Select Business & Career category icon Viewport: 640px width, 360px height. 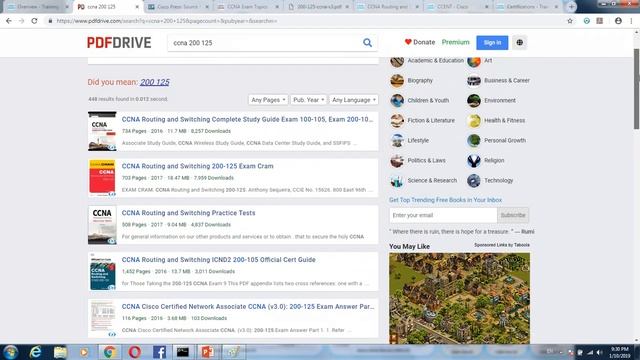(x=474, y=80)
